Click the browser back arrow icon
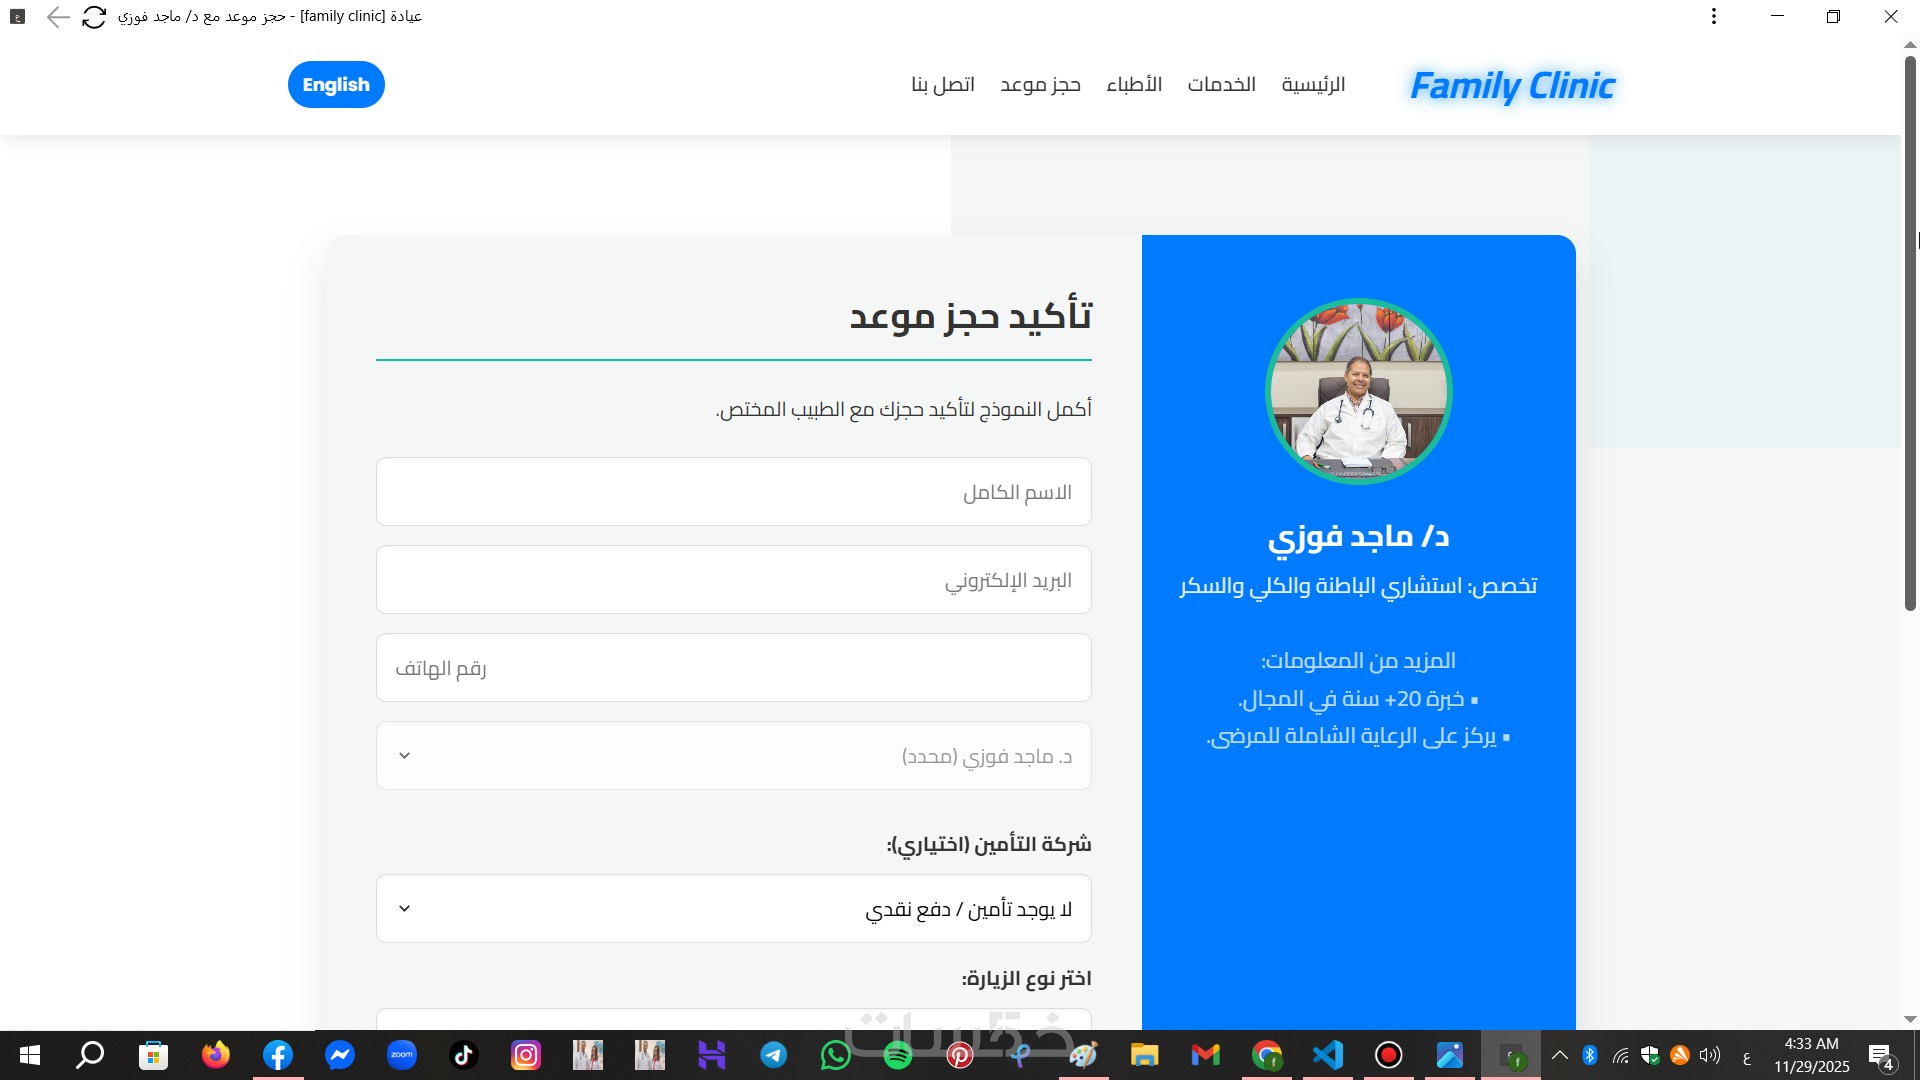The height and width of the screenshot is (1080, 1920). pyautogui.click(x=58, y=17)
